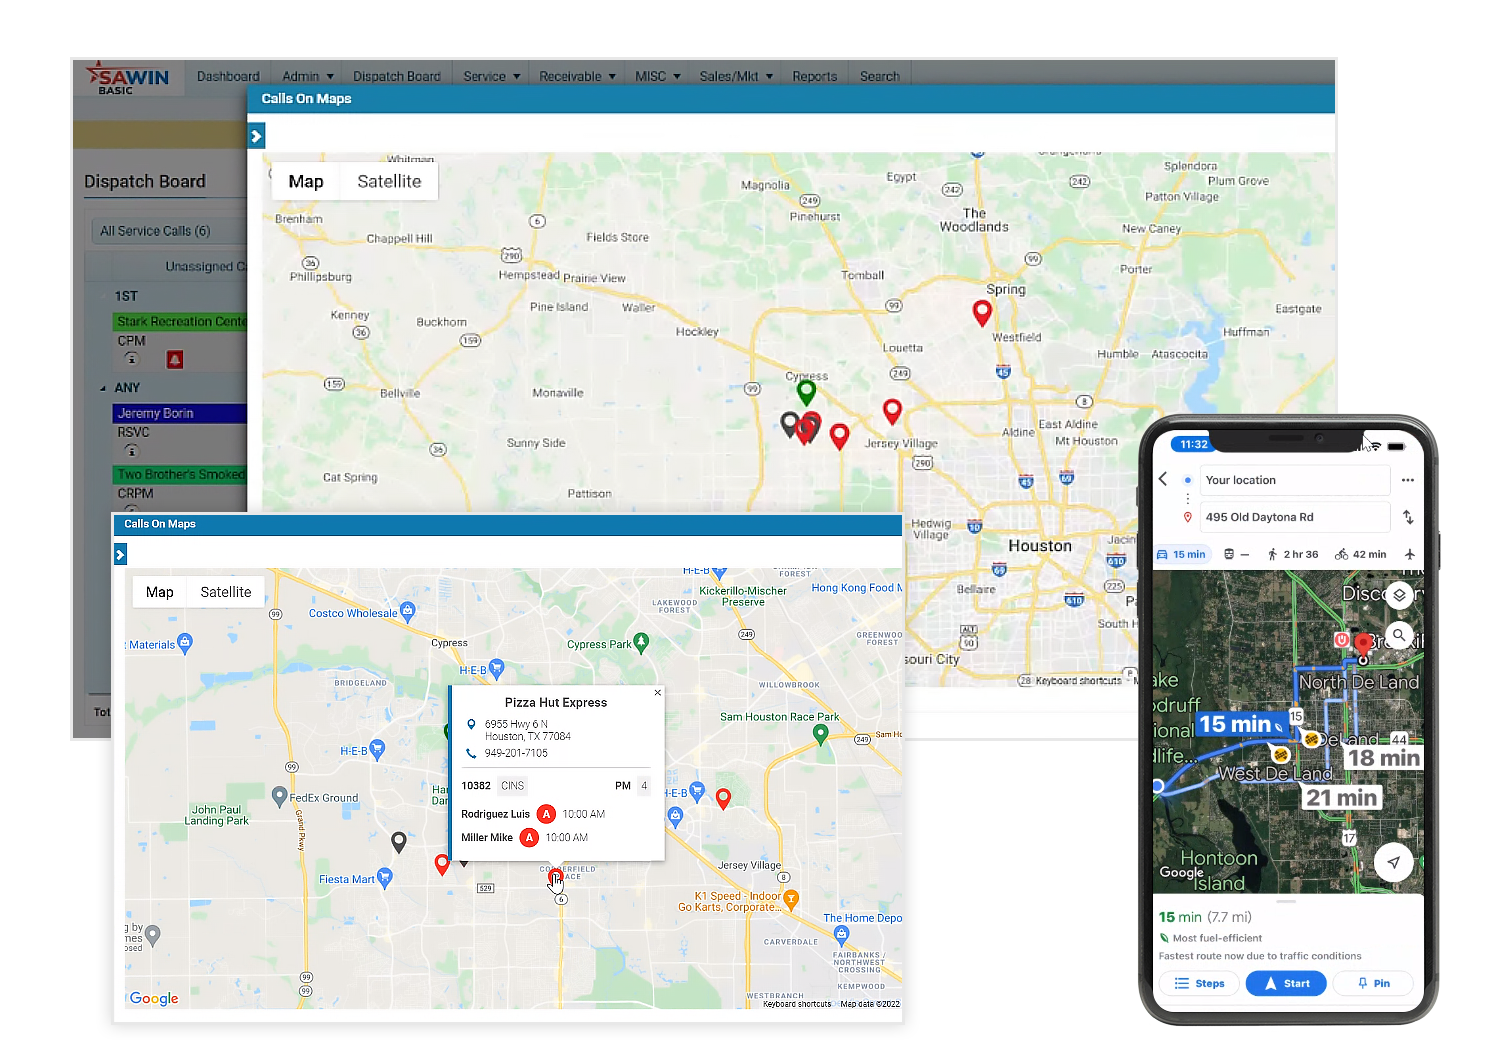Click the Fiesta Mart marker
The image size is (1485, 1054).
click(x=385, y=878)
